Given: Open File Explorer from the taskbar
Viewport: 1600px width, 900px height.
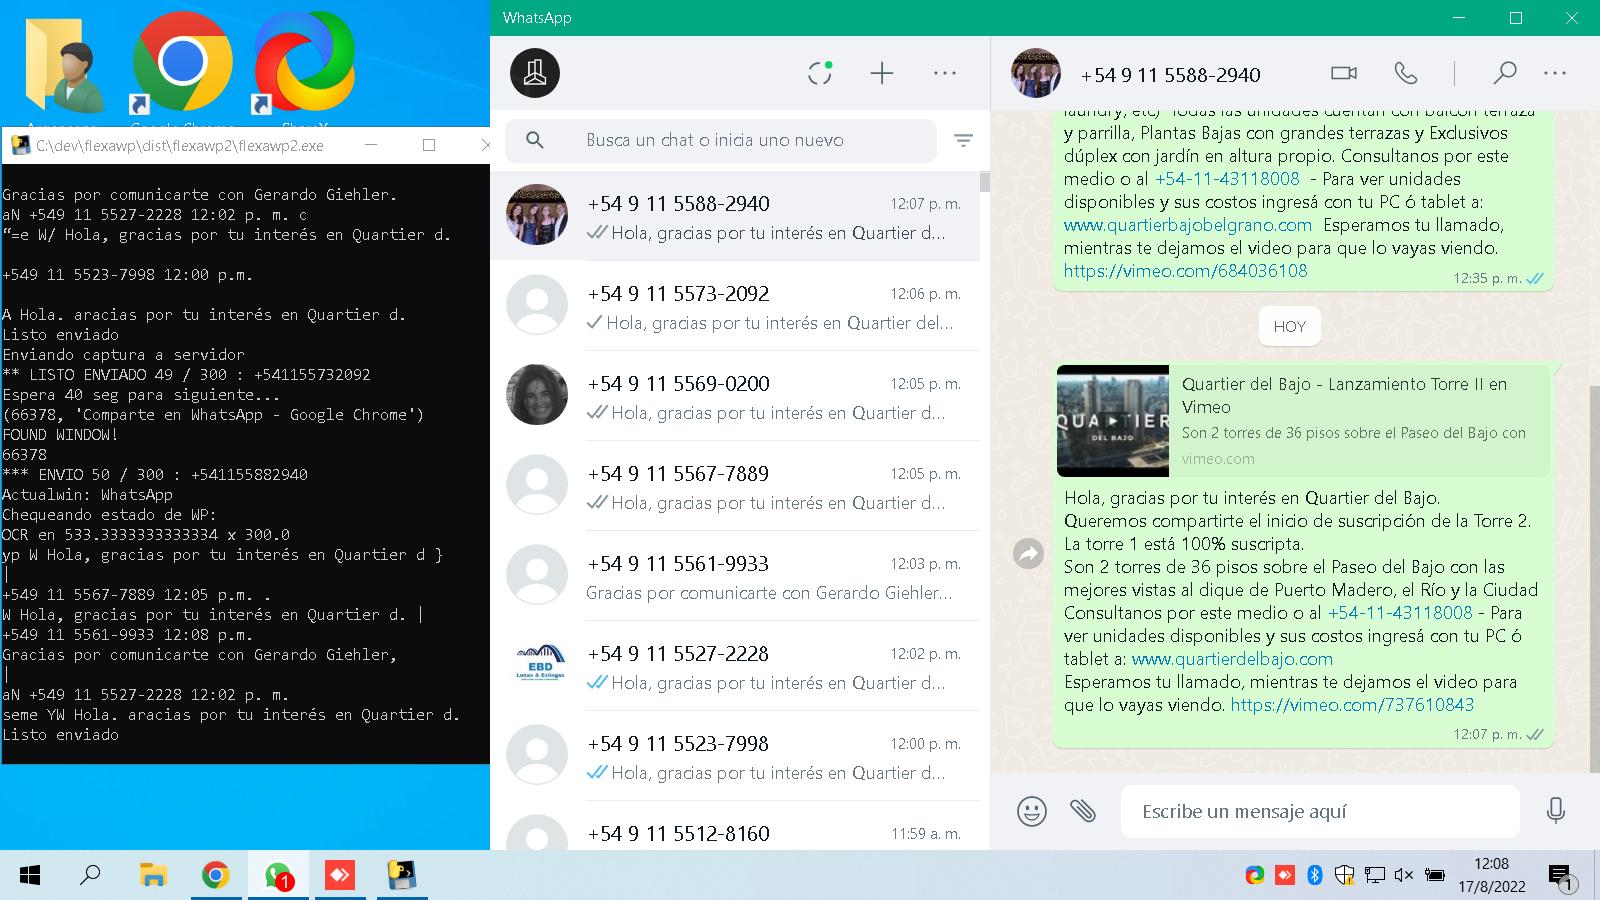Looking at the screenshot, I should [152, 876].
